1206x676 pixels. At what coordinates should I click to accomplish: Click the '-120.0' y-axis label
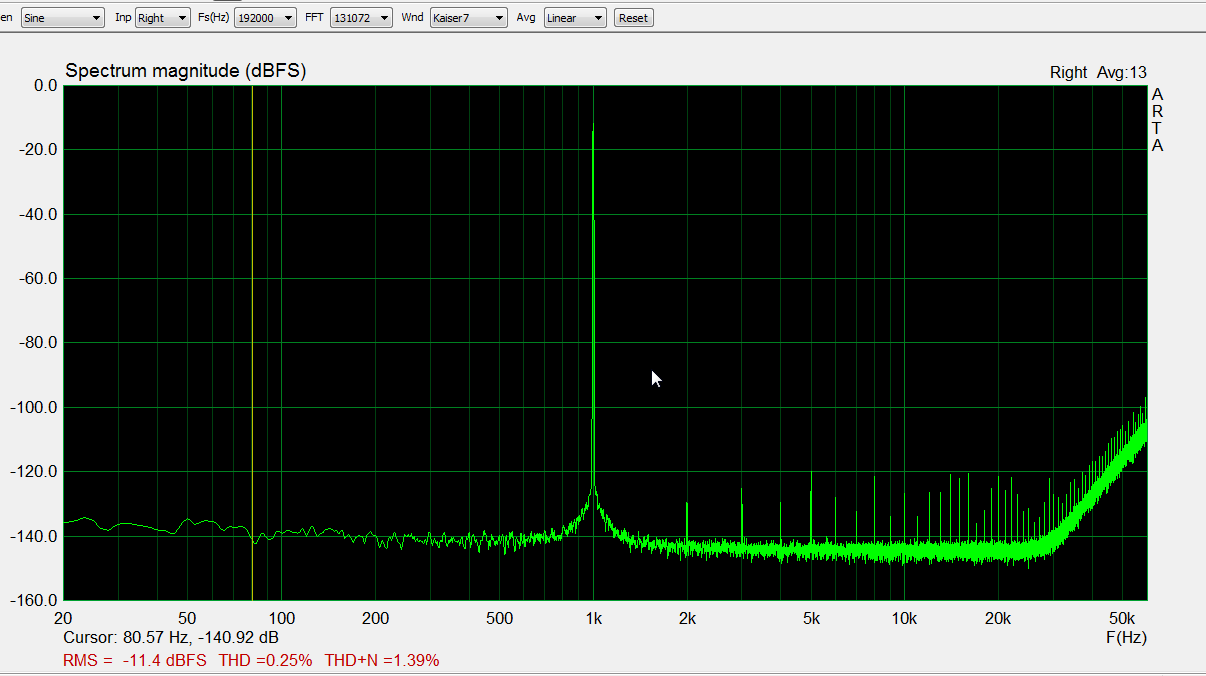click(35, 472)
